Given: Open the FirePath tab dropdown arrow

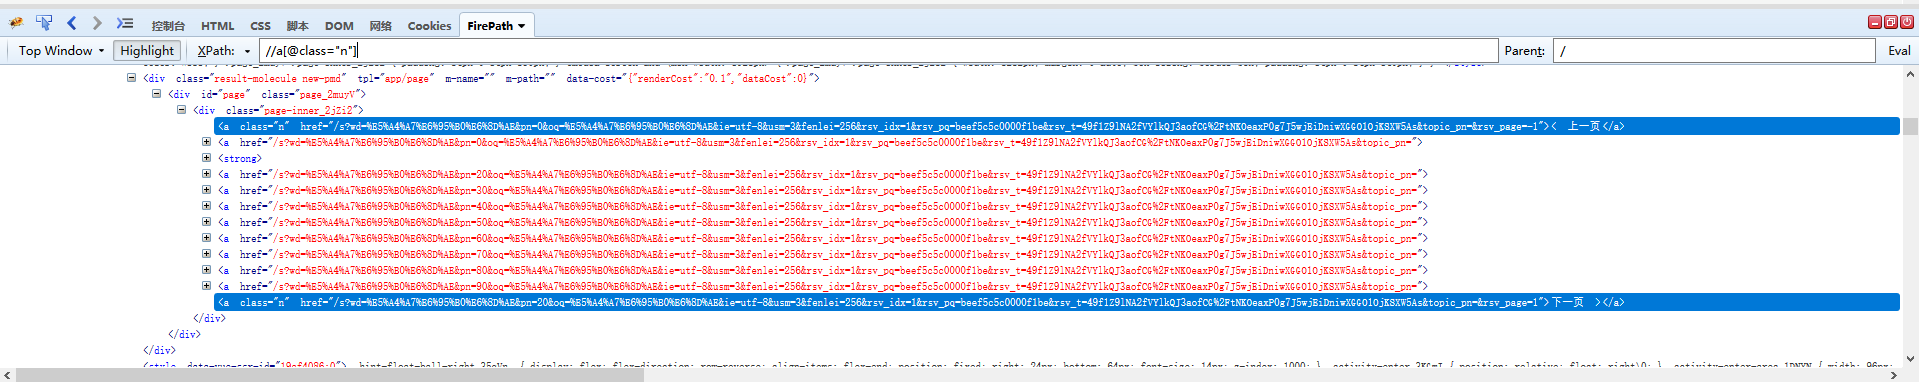Looking at the screenshot, I should pyautogui.click(x=521, y=26).
